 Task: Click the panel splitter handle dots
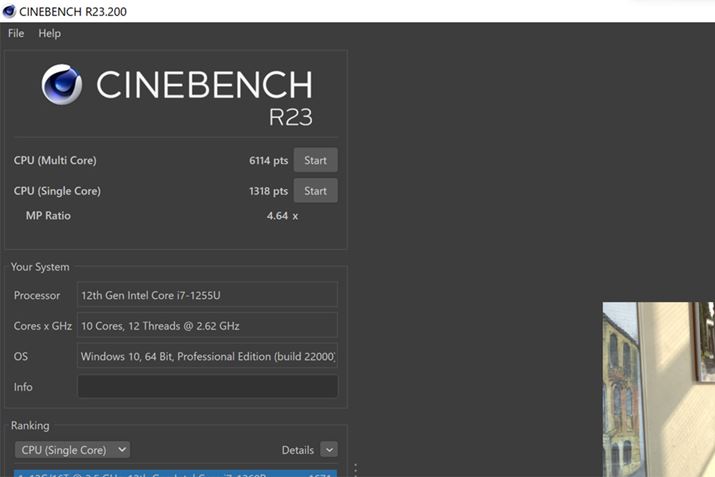click(356, 470)
